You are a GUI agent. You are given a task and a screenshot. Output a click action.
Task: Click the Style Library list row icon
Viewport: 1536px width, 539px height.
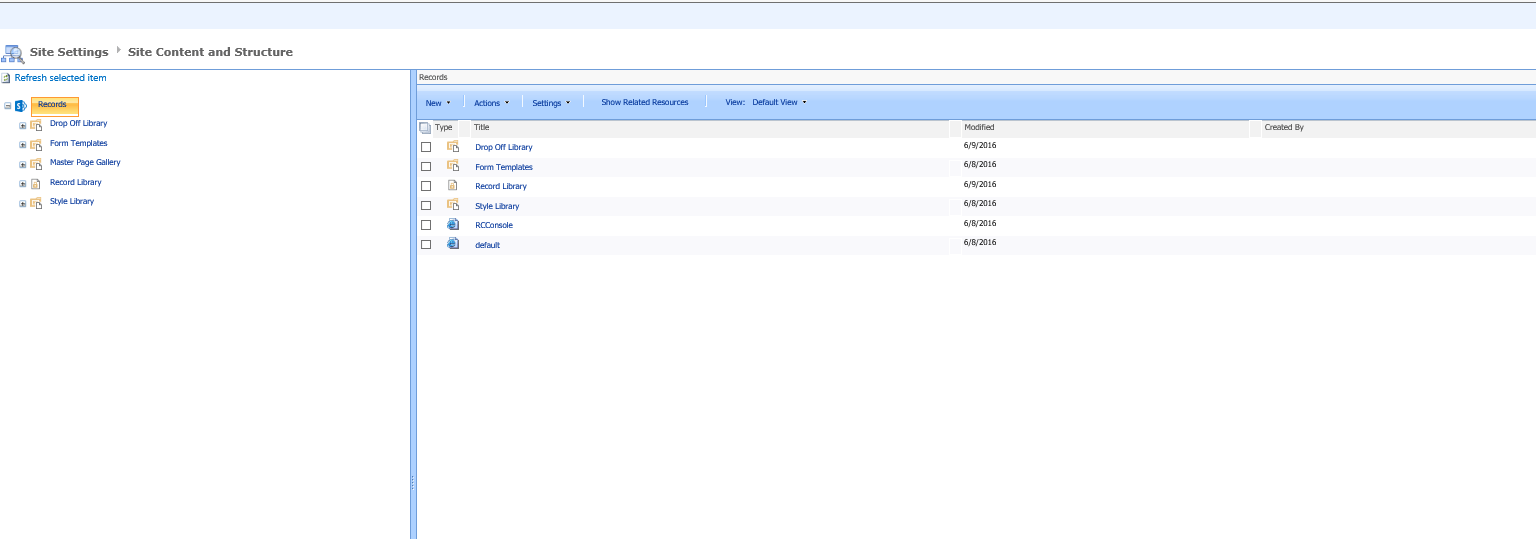pos(453,205)
